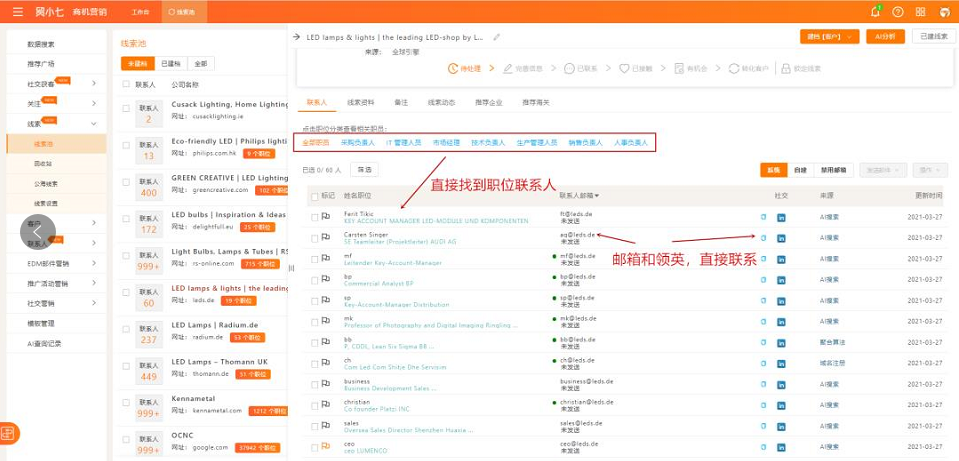Open 数据搜索 in the sidebar
The height and width of the screenshot is (461, 959).
[41, 44]
